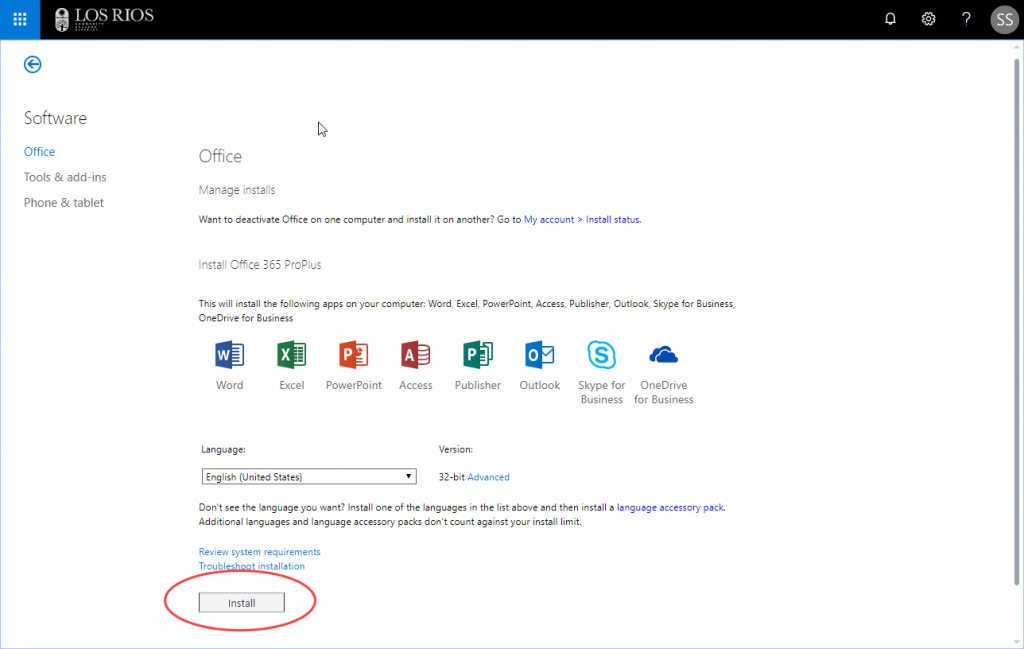1024x649 pixels.
Task: Click the PowerPoint app icon
Action: [x=354, y=355]
